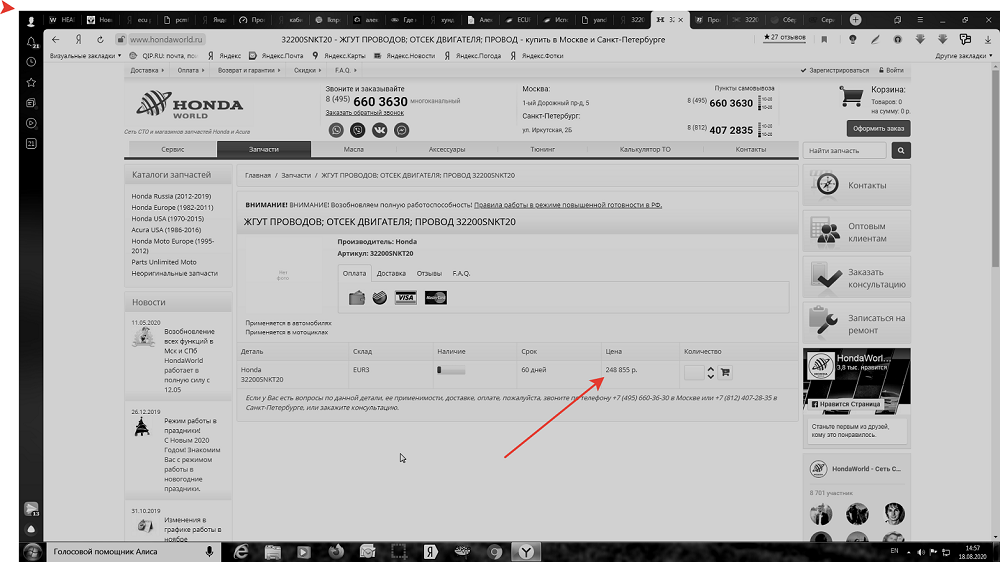The height and width of the screenshot is (562, 1000).
Task: Expand Возврат и гарантии dropdown
Action: (249, 70)
